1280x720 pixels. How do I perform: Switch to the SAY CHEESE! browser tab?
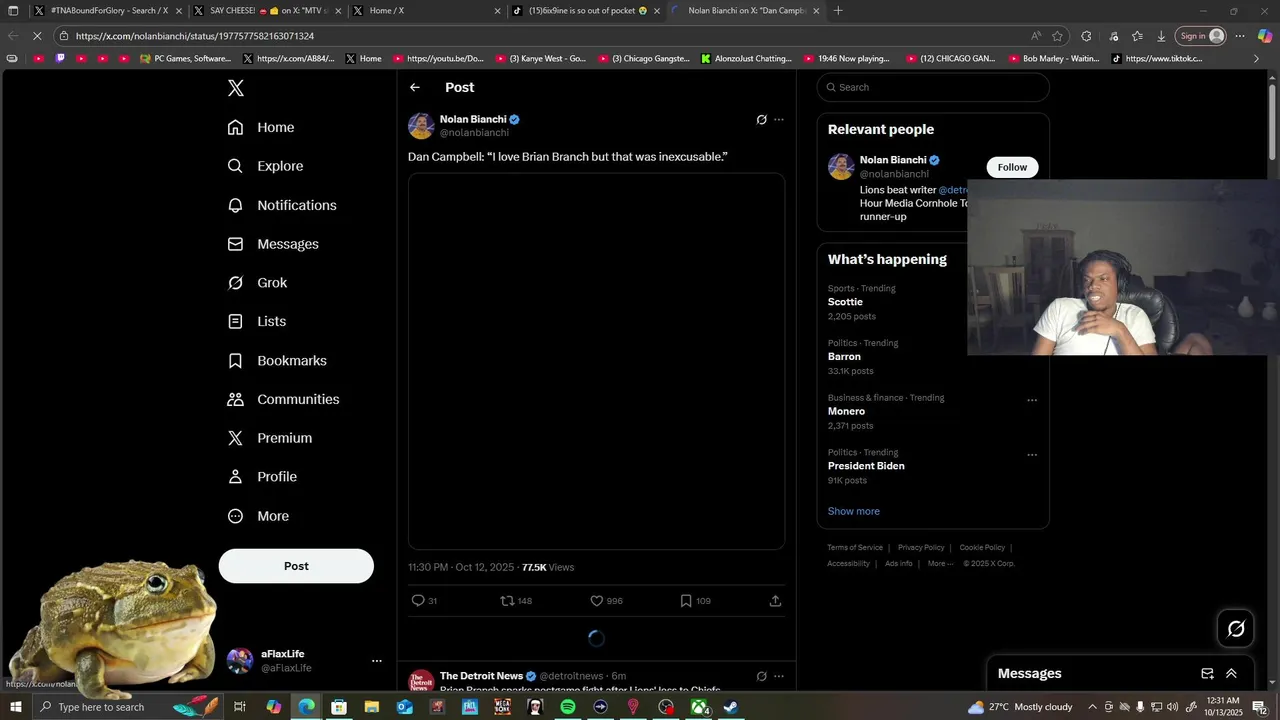pyautogui.click(x=269, y=11)
